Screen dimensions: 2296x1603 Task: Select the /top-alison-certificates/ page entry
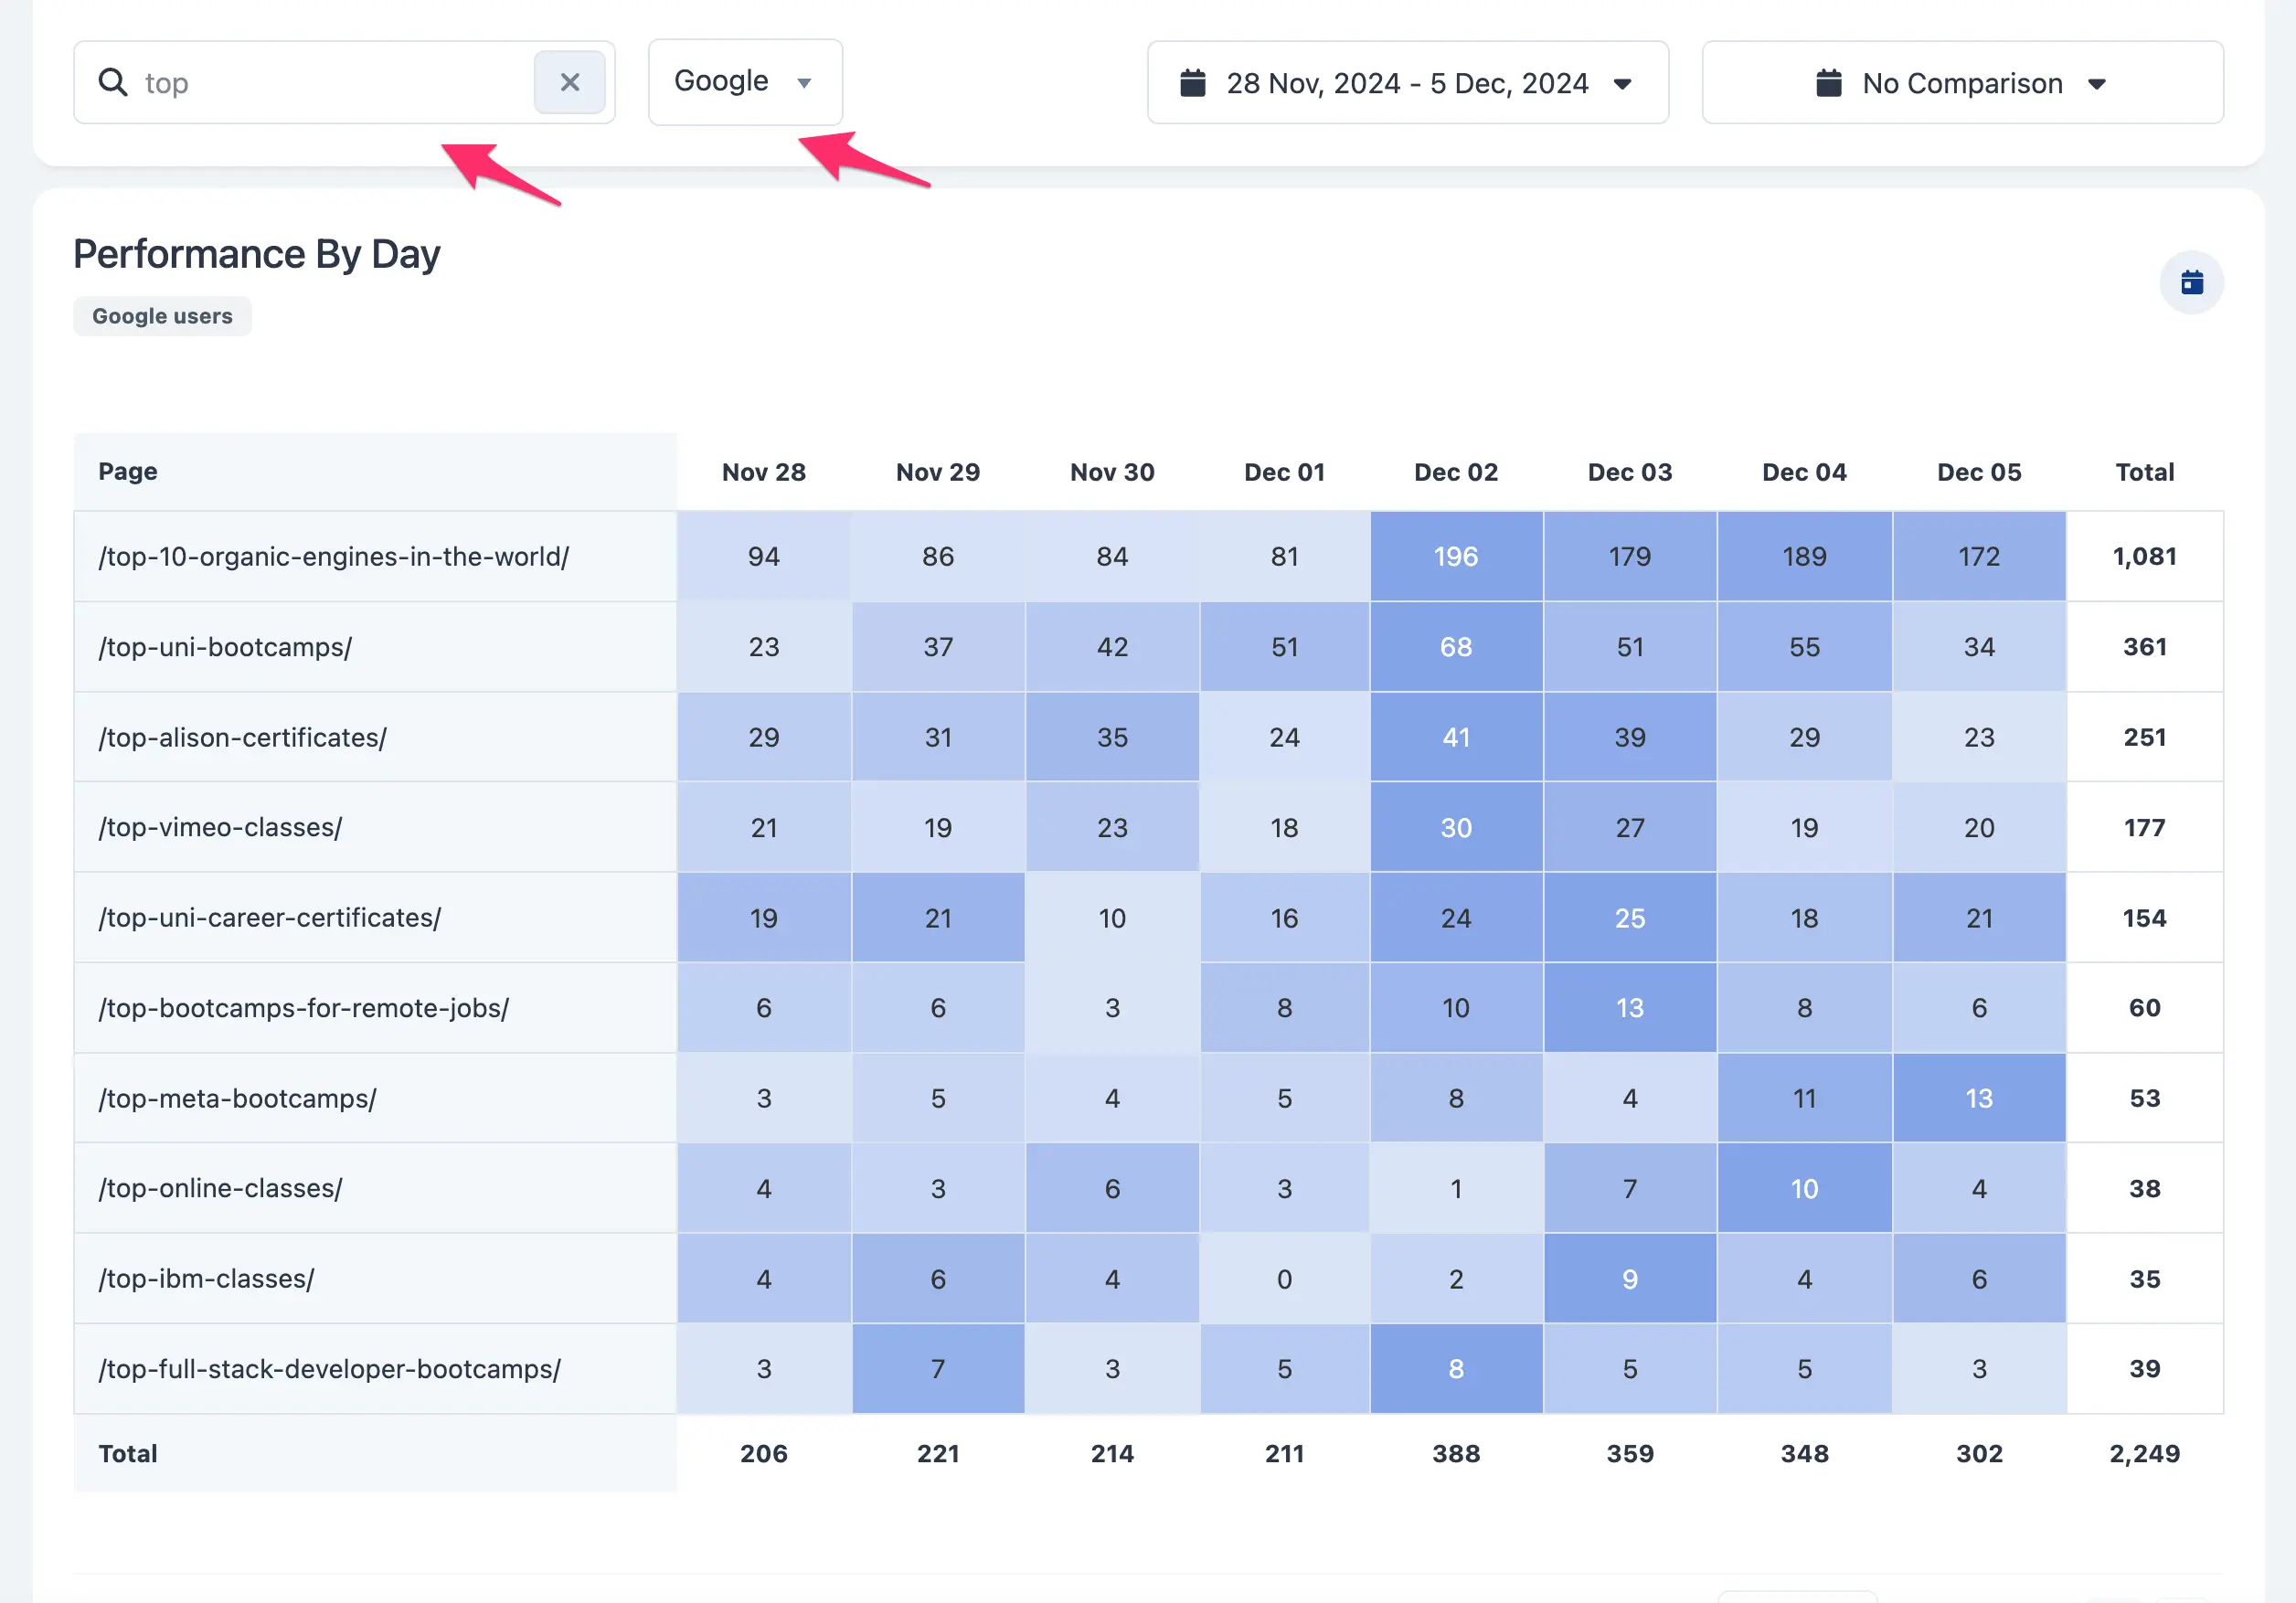[x=242, y=738]
